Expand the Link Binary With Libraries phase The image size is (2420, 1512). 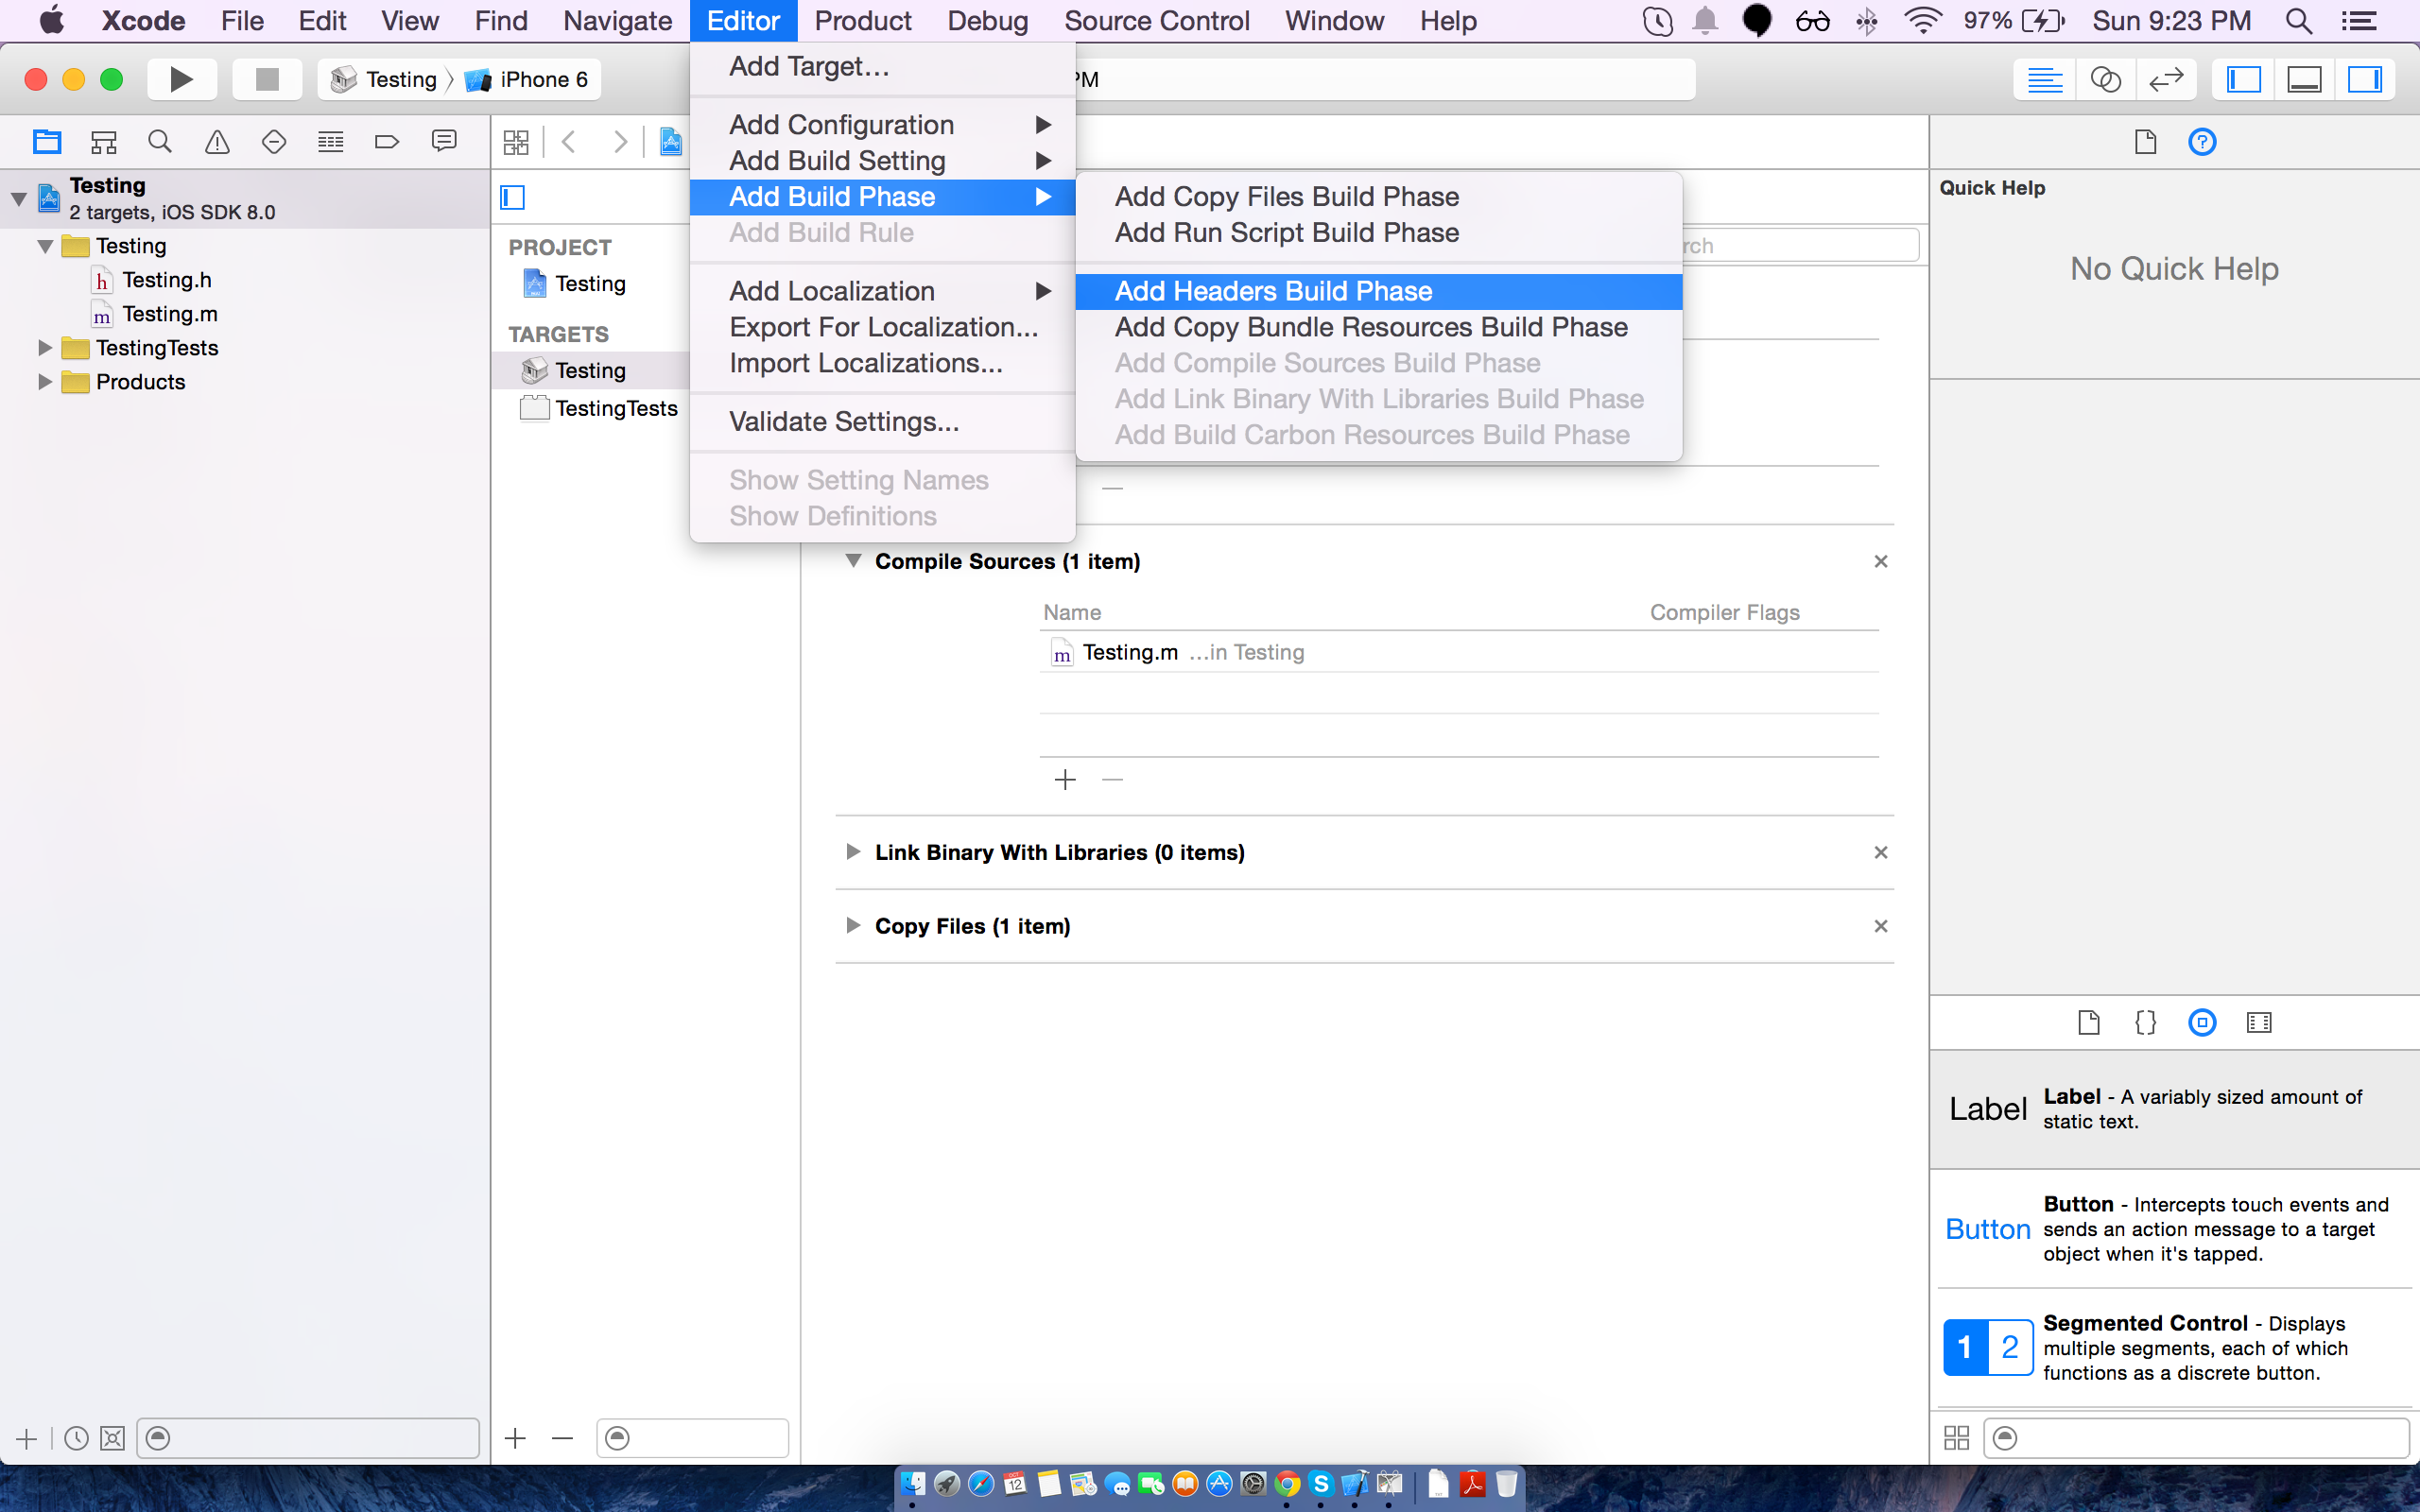pos(853,852)
